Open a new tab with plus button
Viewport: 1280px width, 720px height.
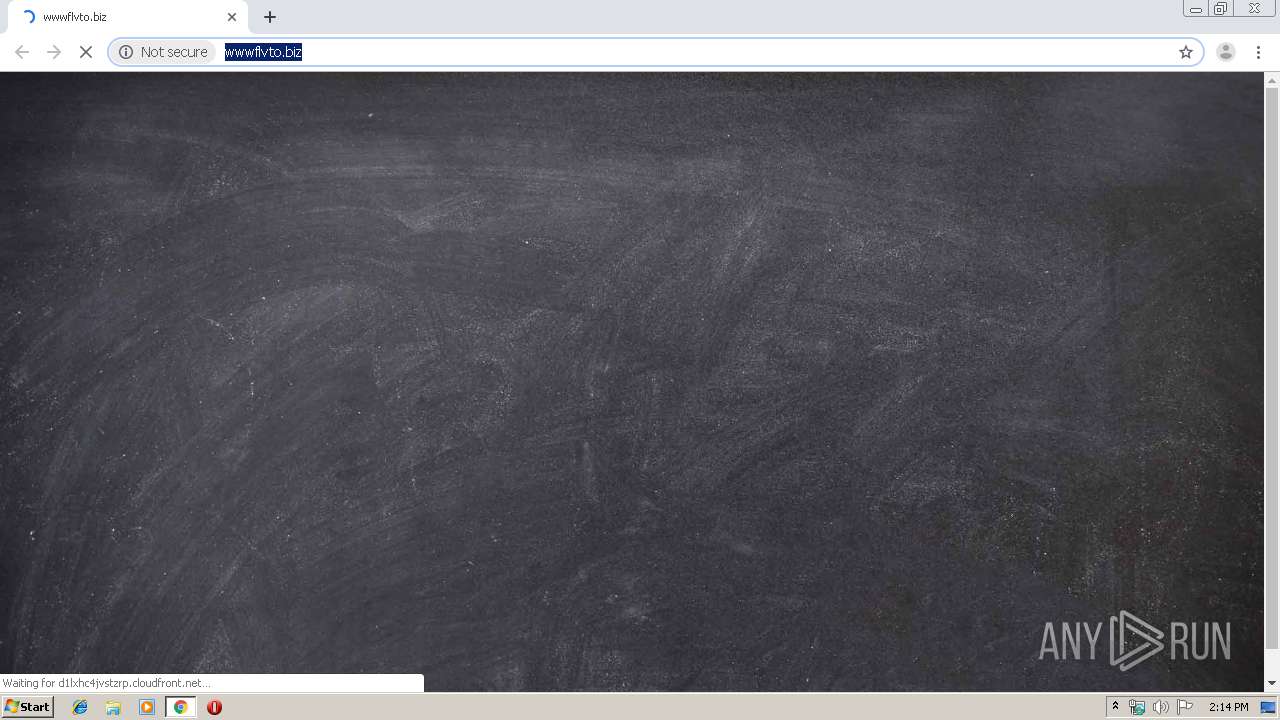(x=270, y=17)
